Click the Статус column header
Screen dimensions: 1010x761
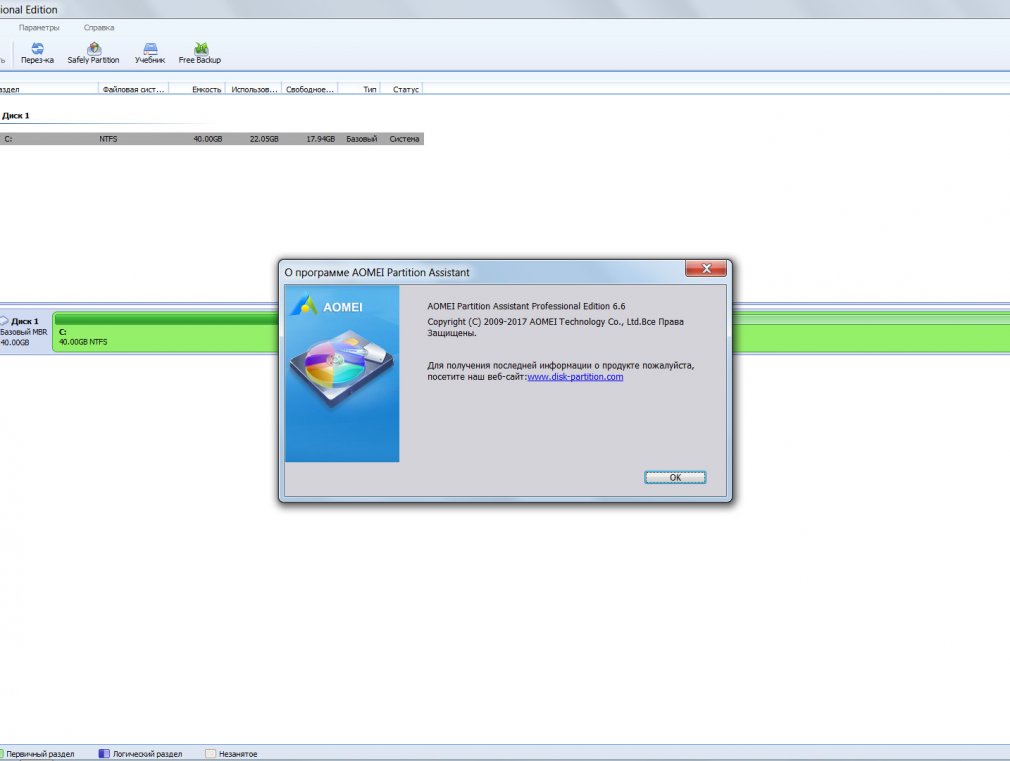(405, 89)
